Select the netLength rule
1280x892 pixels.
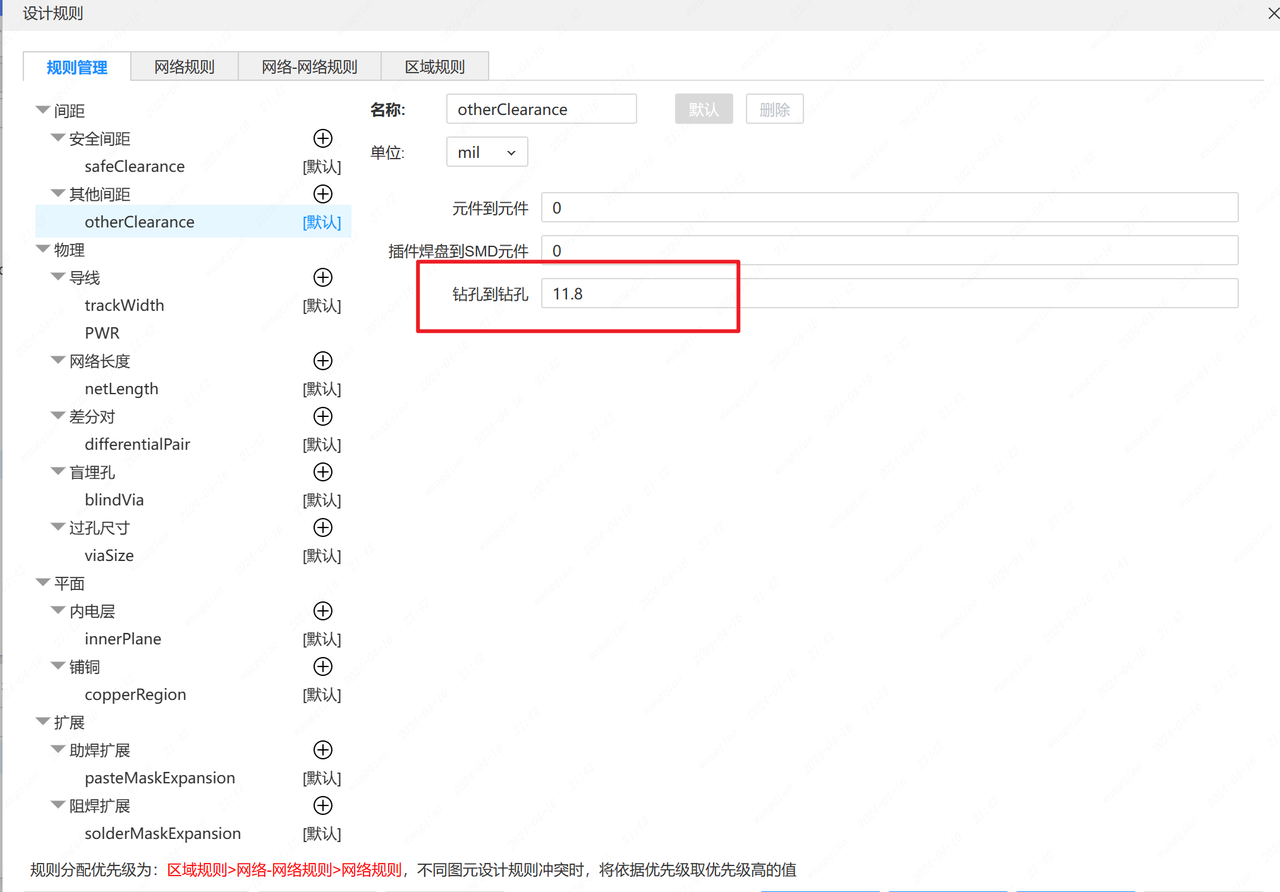click(122, 389)
